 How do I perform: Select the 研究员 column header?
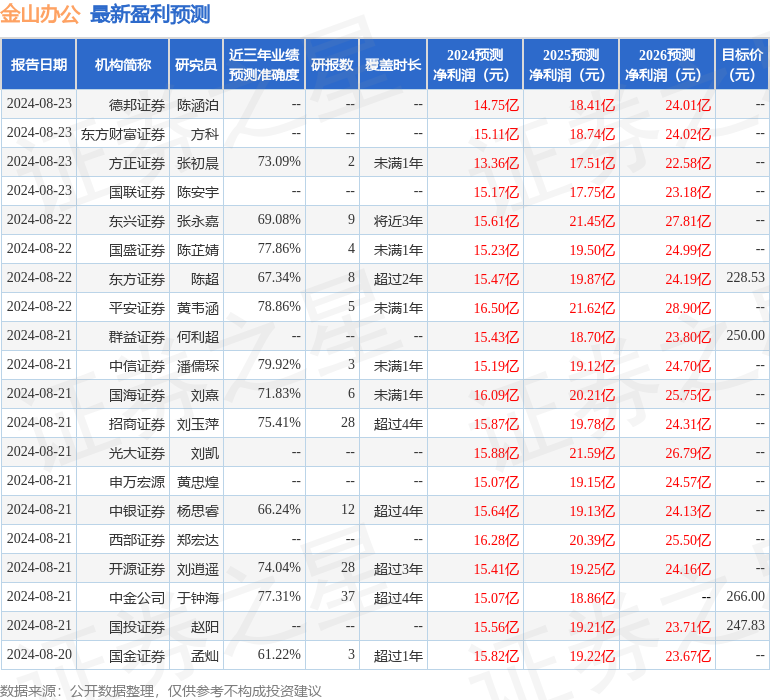click(196, 64)
